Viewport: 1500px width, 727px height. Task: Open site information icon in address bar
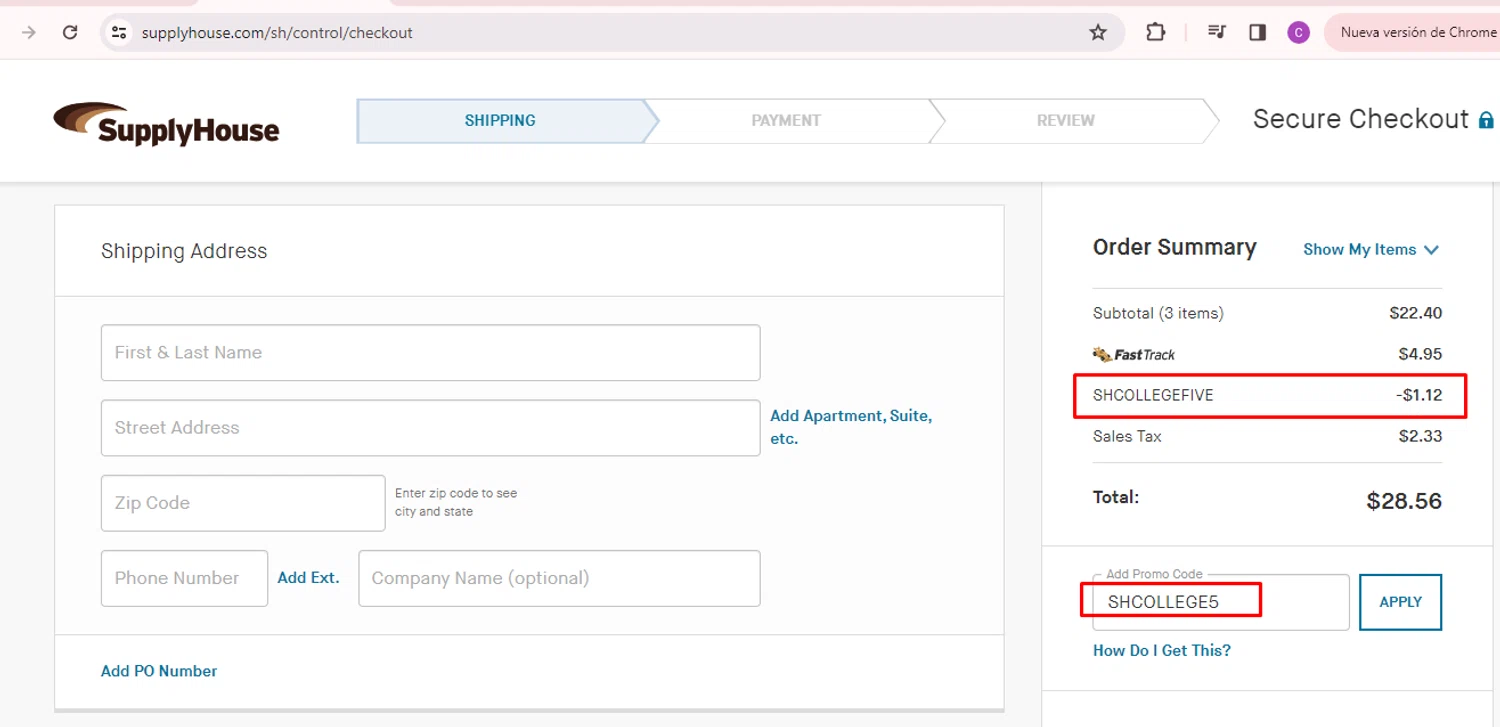pos(119,32)
